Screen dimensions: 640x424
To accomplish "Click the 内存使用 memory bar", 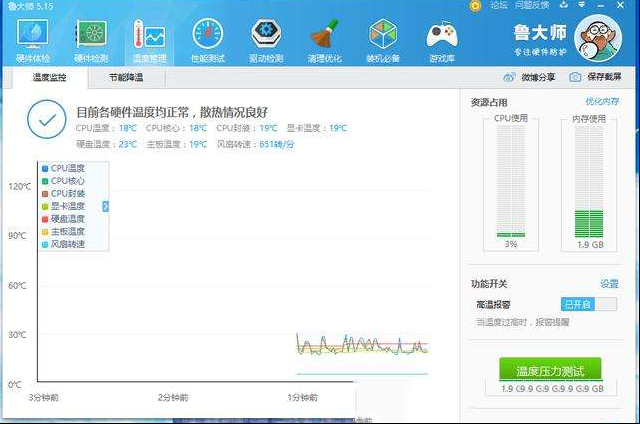I will tap(589, 182).
